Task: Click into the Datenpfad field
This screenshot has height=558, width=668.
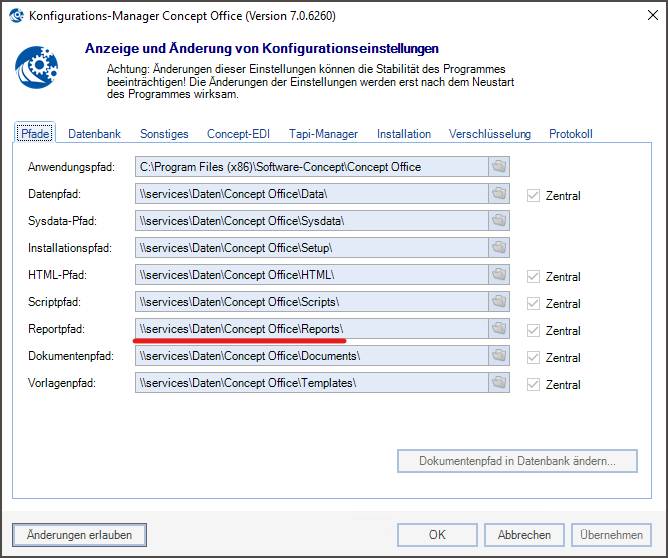Action: (x=311, y=194)
